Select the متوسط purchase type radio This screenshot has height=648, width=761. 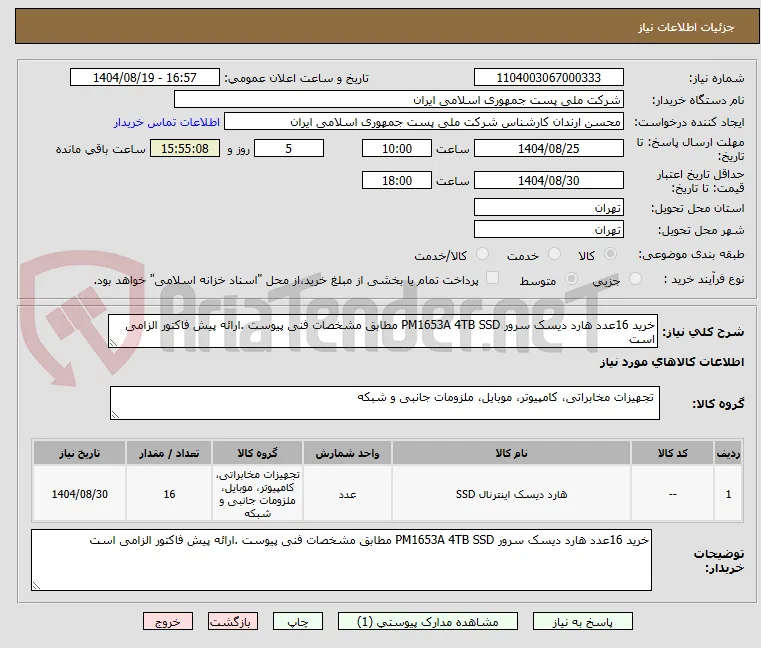pyautogui.click(x=572, y=279)
